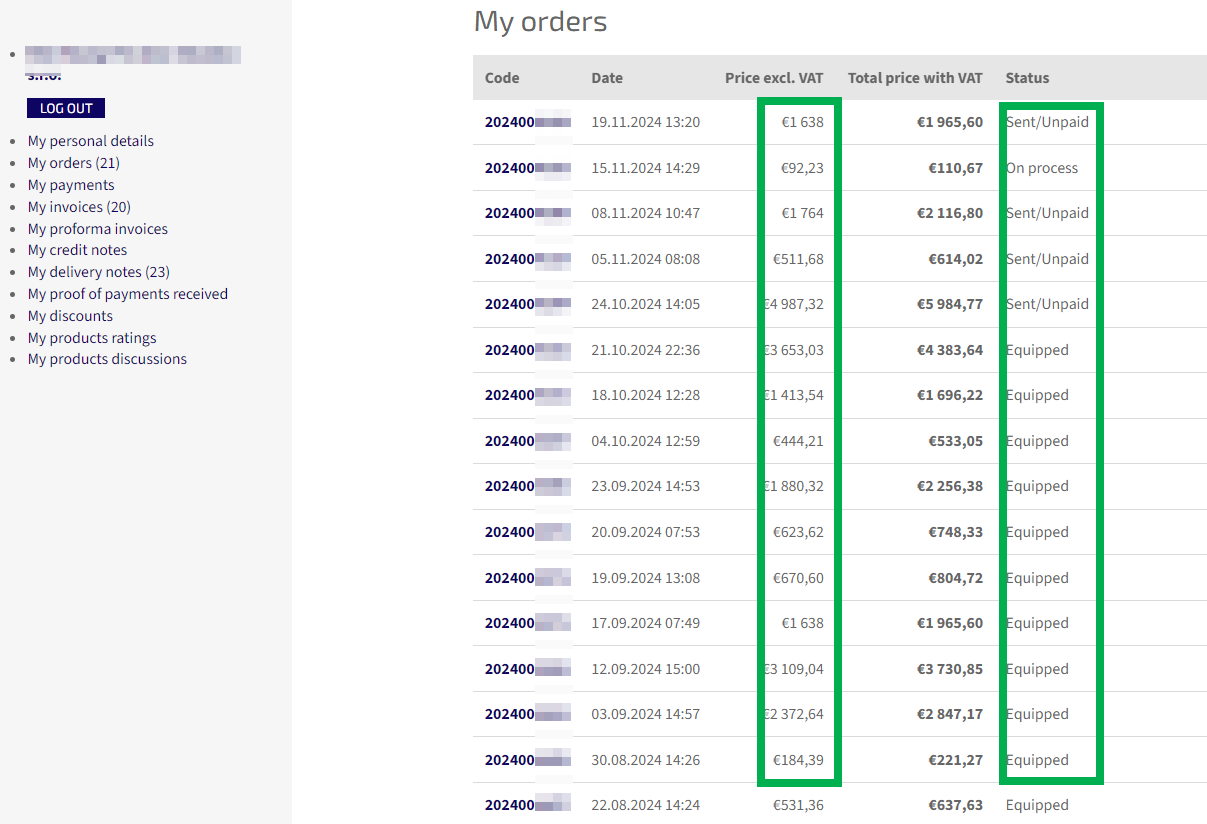Open My products ratings link
Image resolution: width=1207 pixels, height=824 pixels.
coord(92,338)
